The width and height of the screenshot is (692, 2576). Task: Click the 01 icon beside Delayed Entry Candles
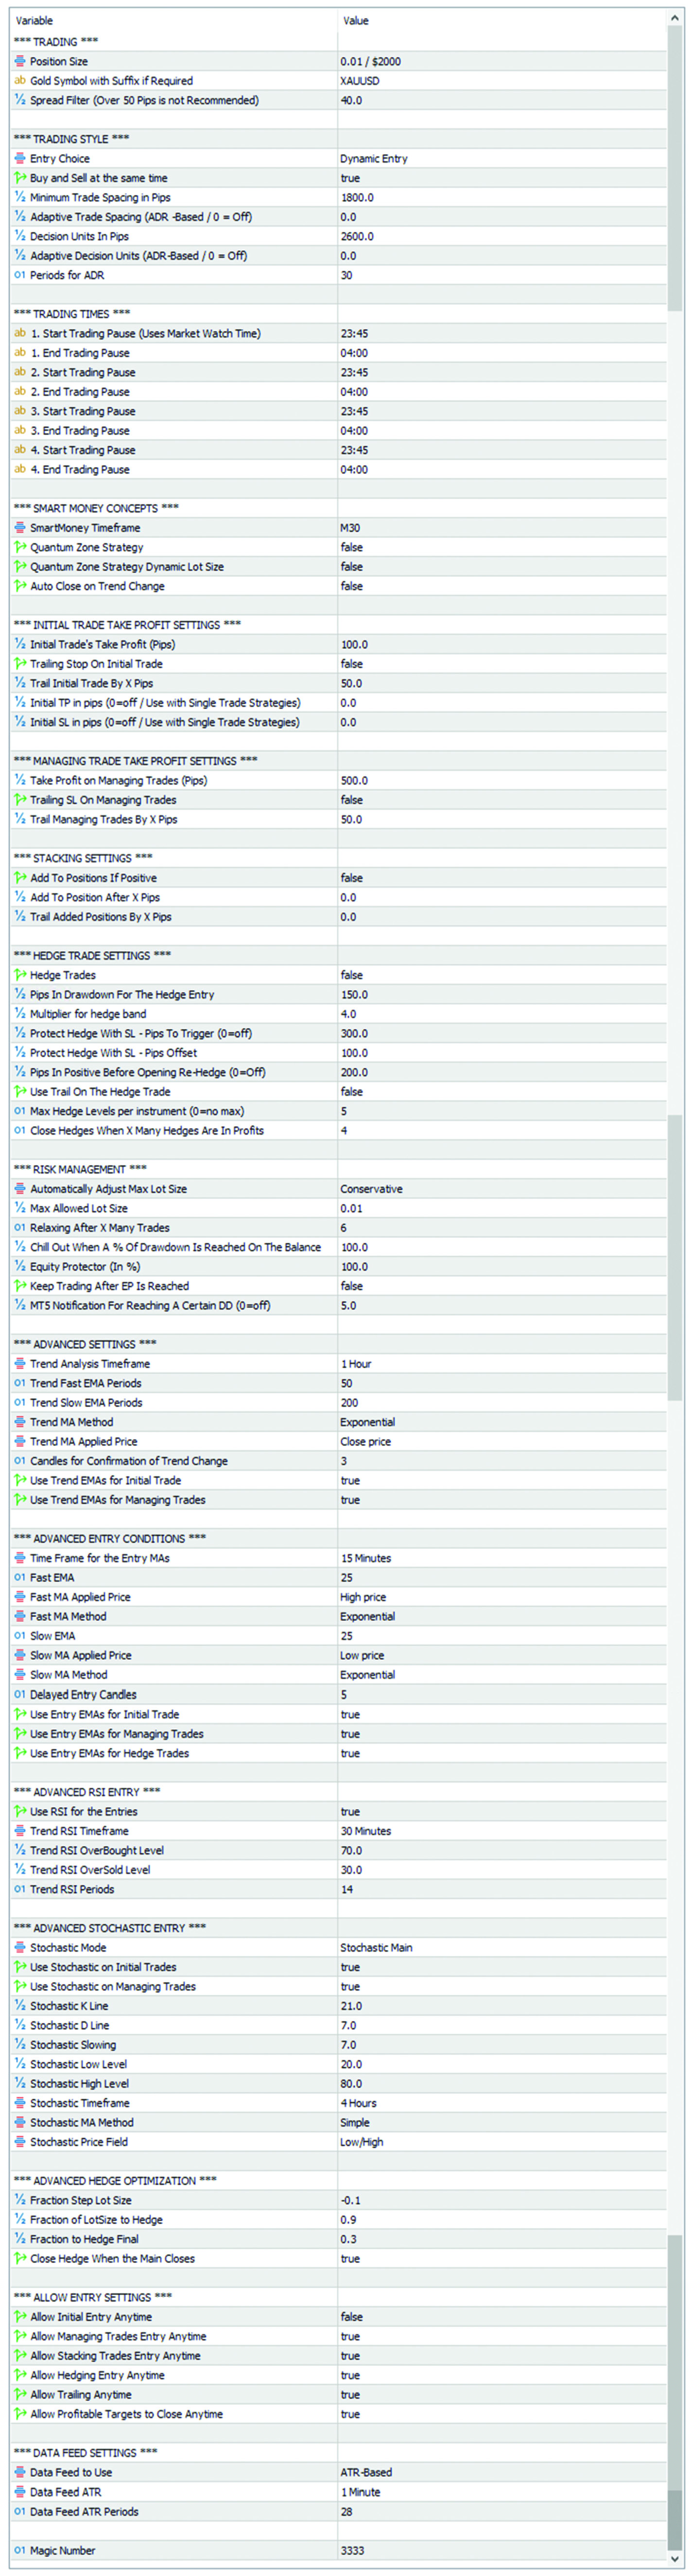20,1695
